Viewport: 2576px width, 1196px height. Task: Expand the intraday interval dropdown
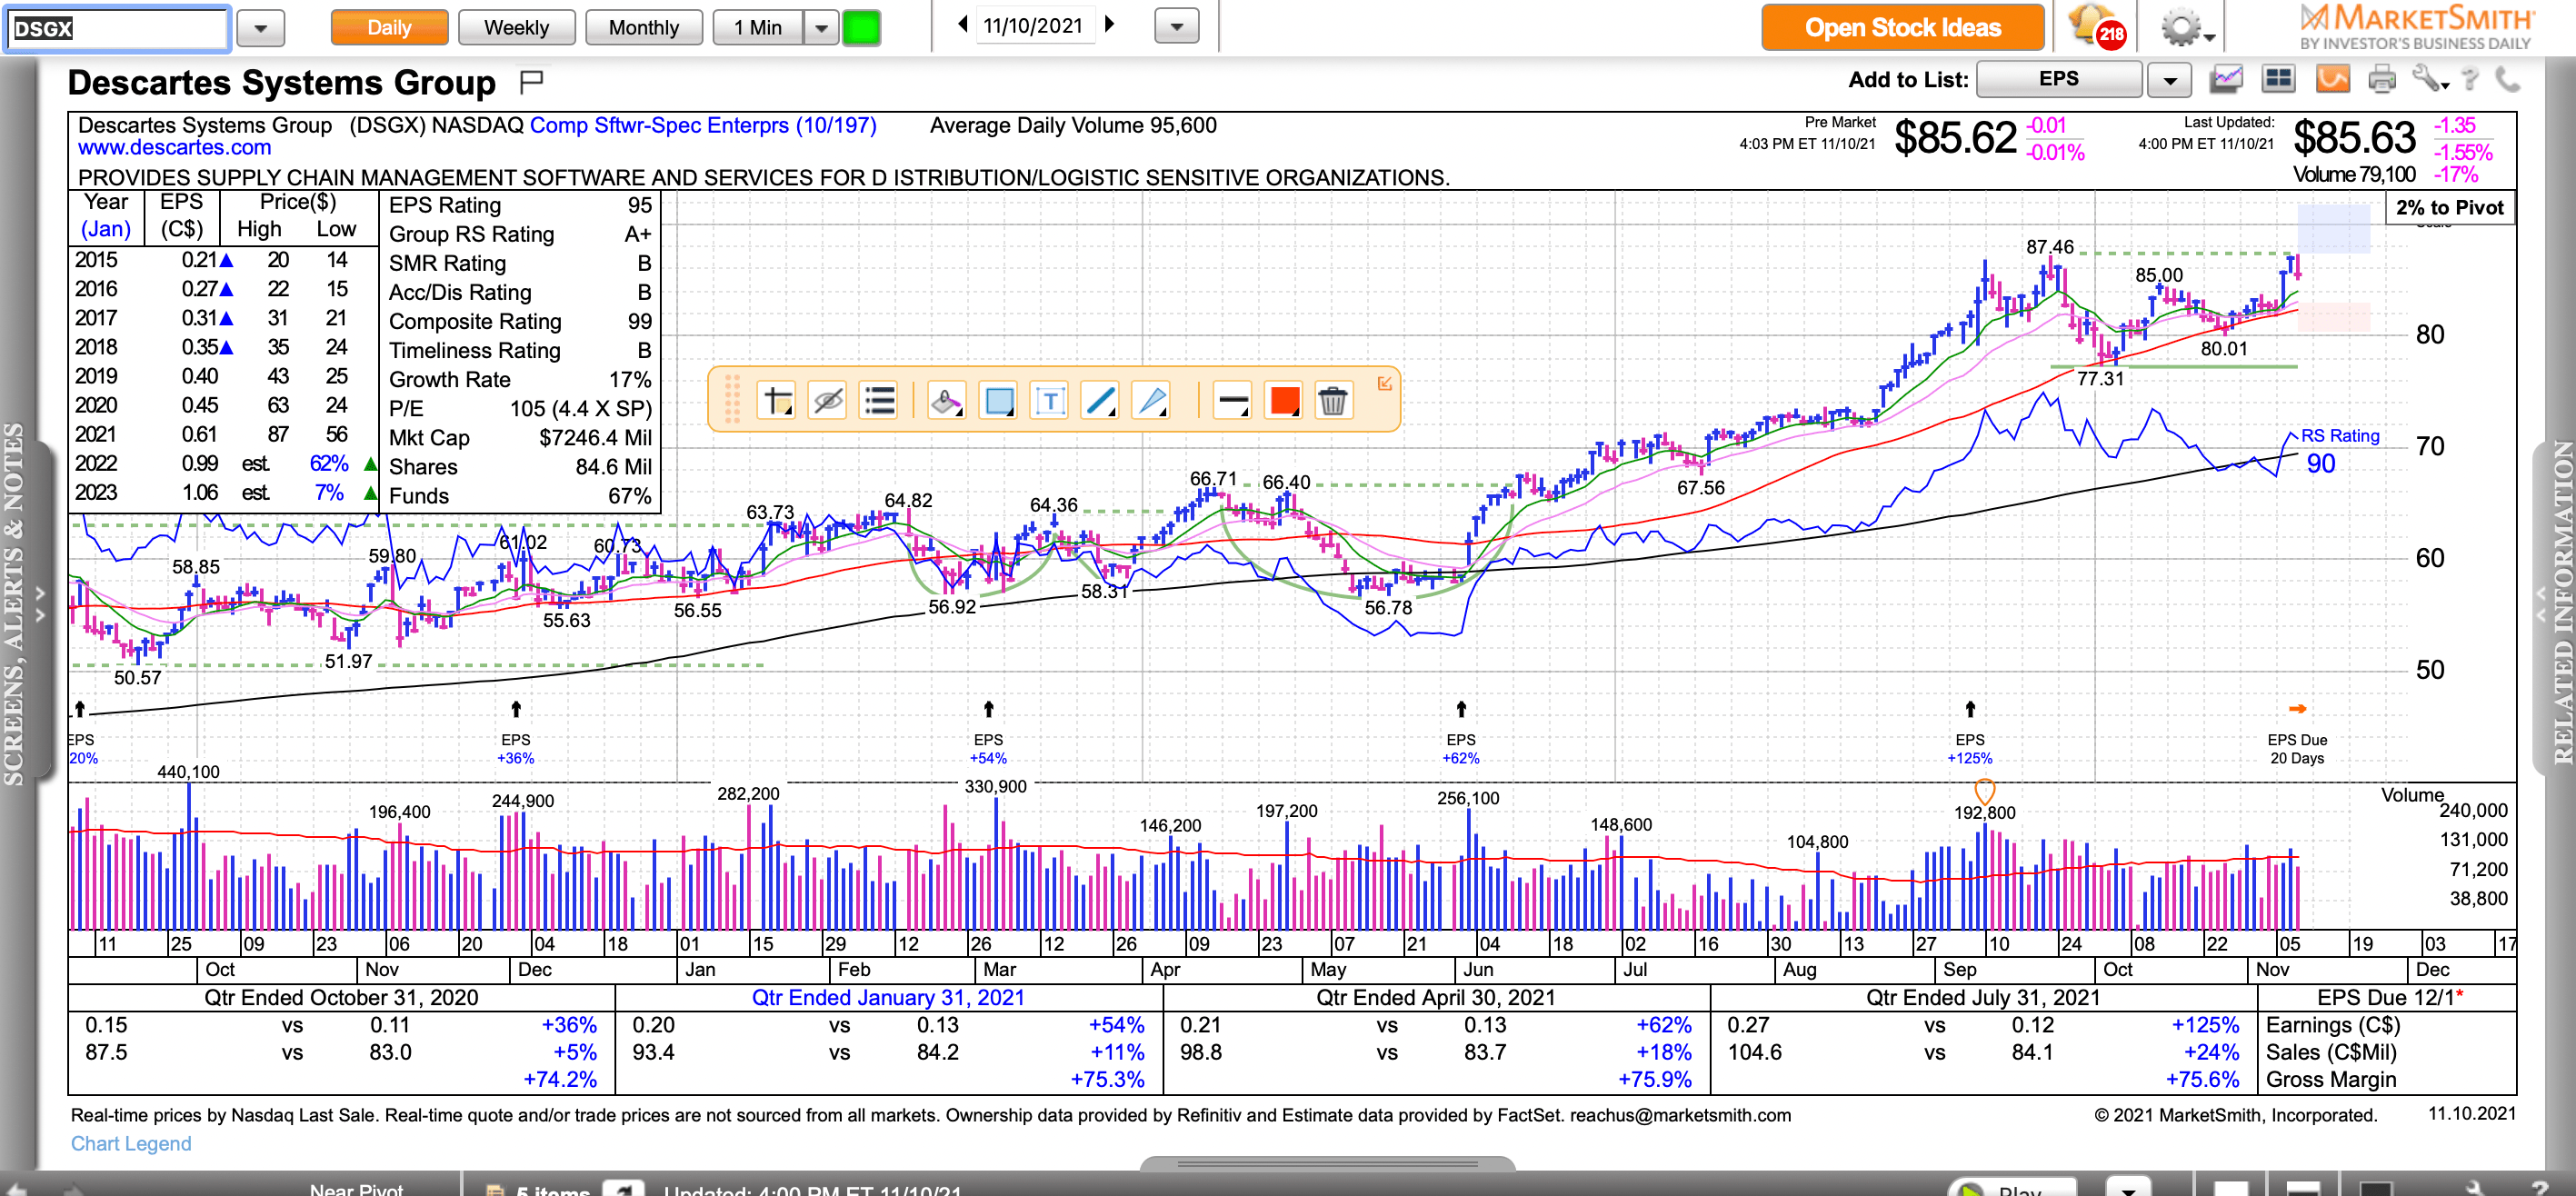[821, 27]
